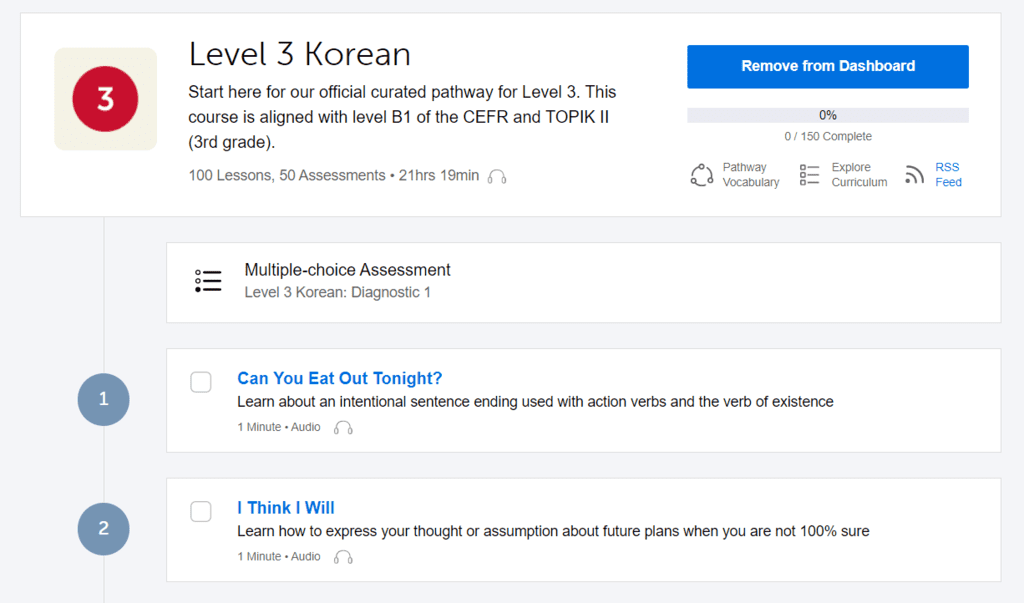This screenshot has width=1024, height=603.
Task: Select the numbered circle 1 beside first lesson
Action: tap(103, 399)
